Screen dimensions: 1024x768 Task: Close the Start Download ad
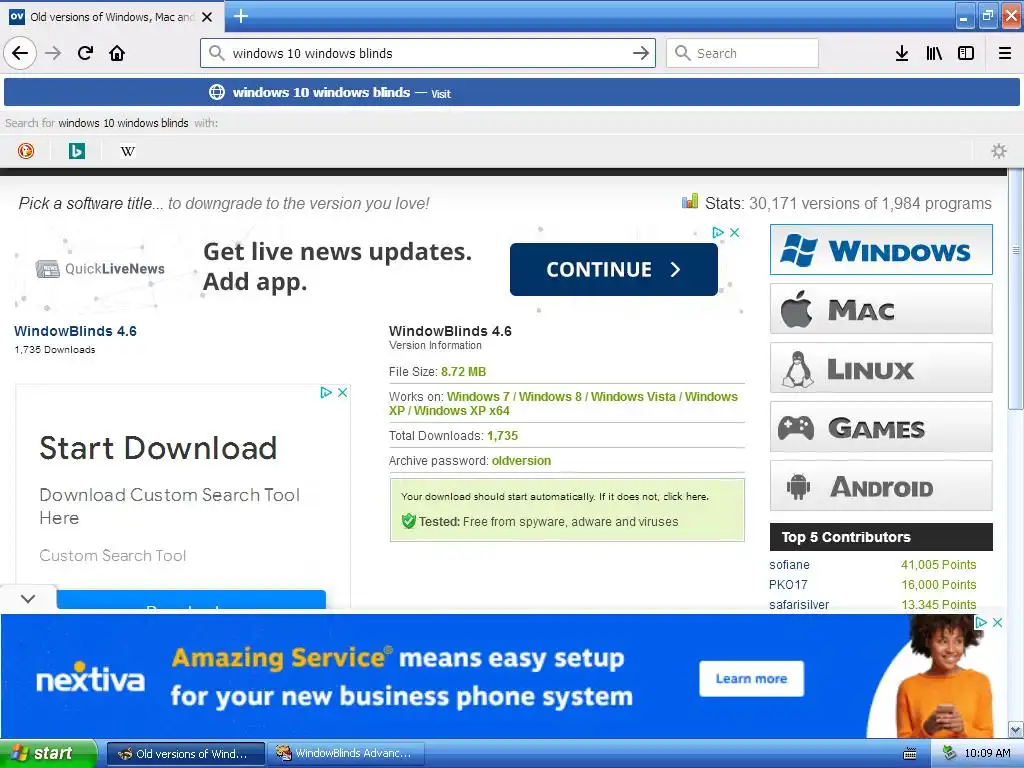(x=342, y=392)
